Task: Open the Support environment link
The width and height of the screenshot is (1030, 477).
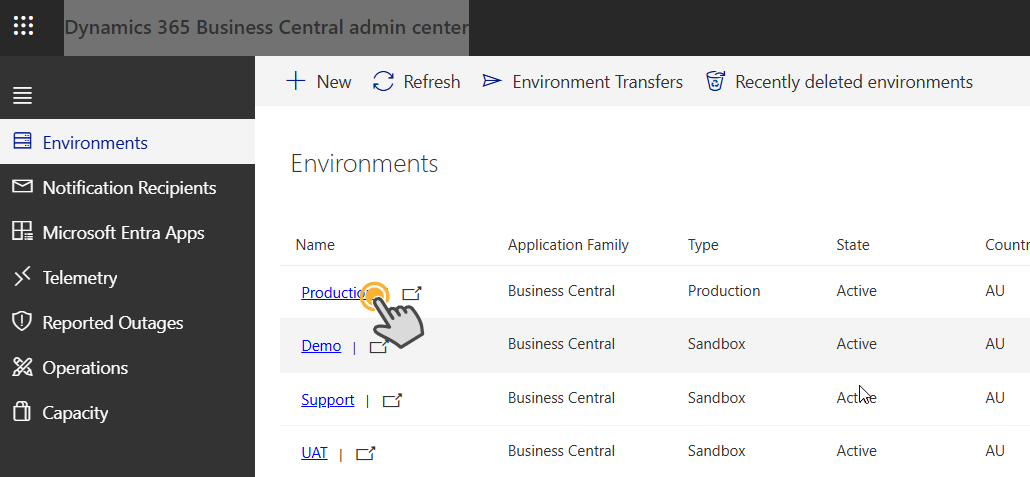Action: click(x=327, y=400)
